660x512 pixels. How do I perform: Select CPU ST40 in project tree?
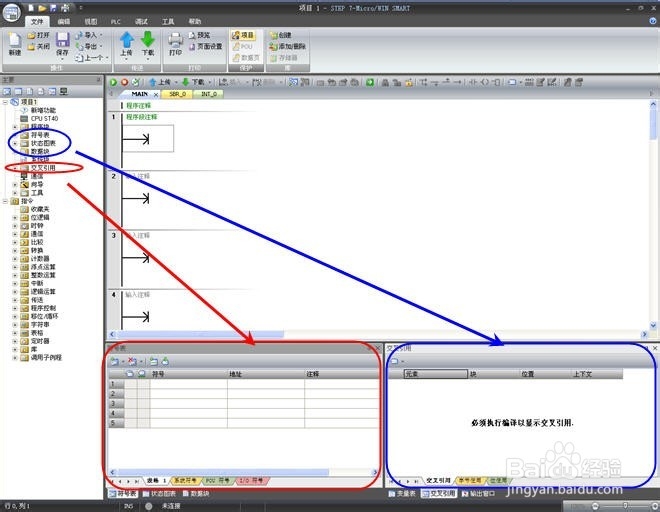point(44,119)
